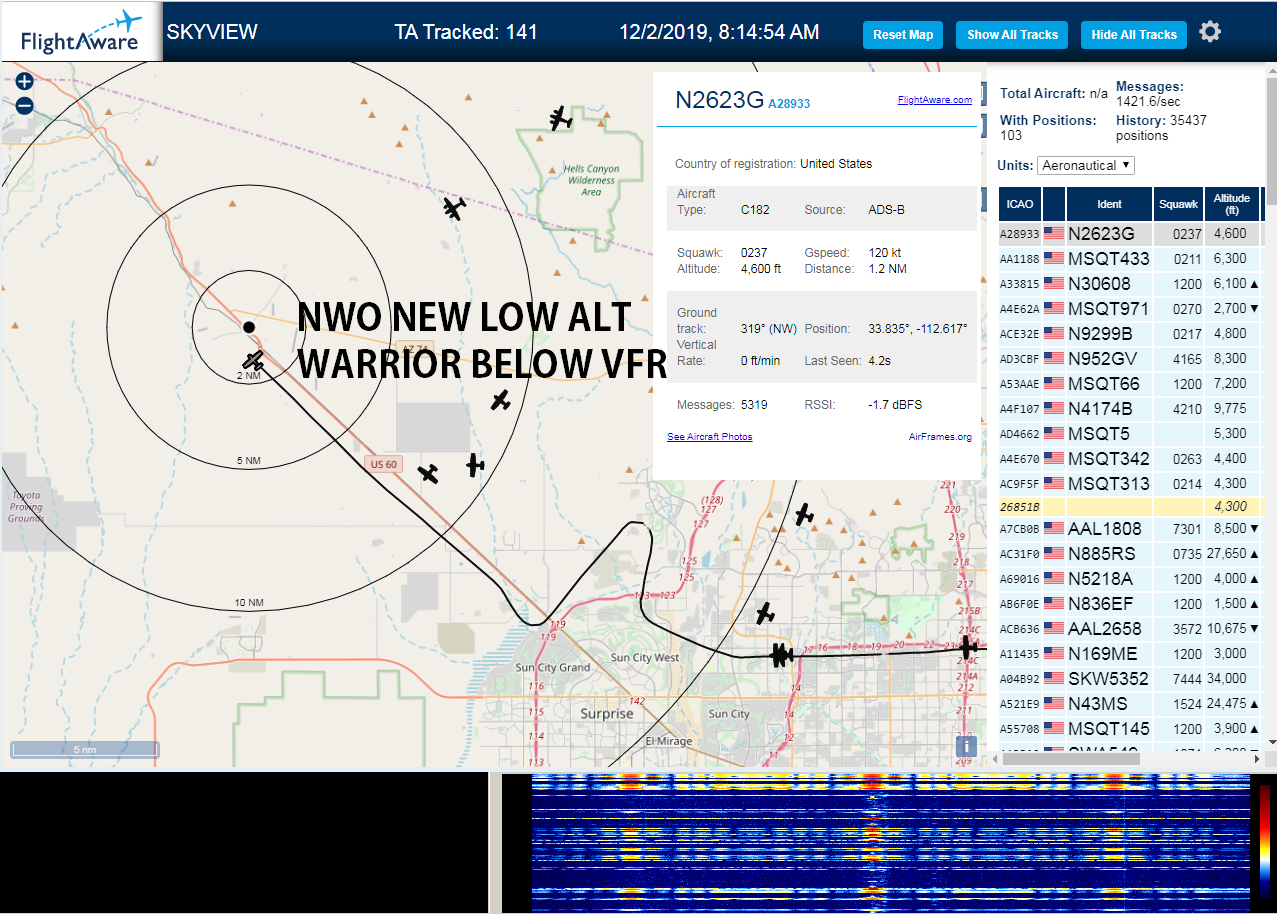Select the 26851B highlighted row
Viewport: 1277px width, 915px height.
pos(1130,507)
